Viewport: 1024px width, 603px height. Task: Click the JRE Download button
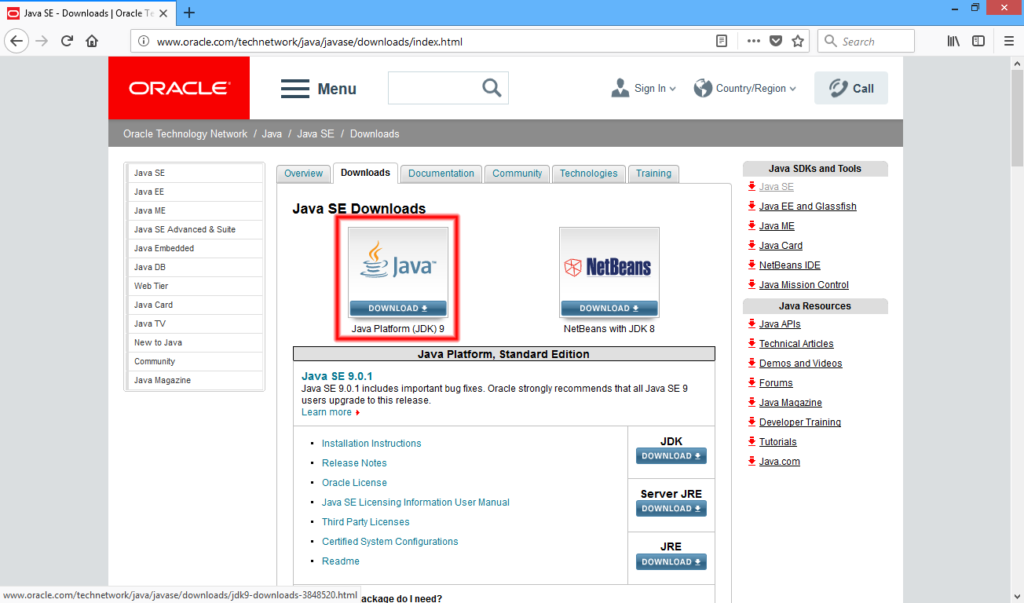(671, 562)
